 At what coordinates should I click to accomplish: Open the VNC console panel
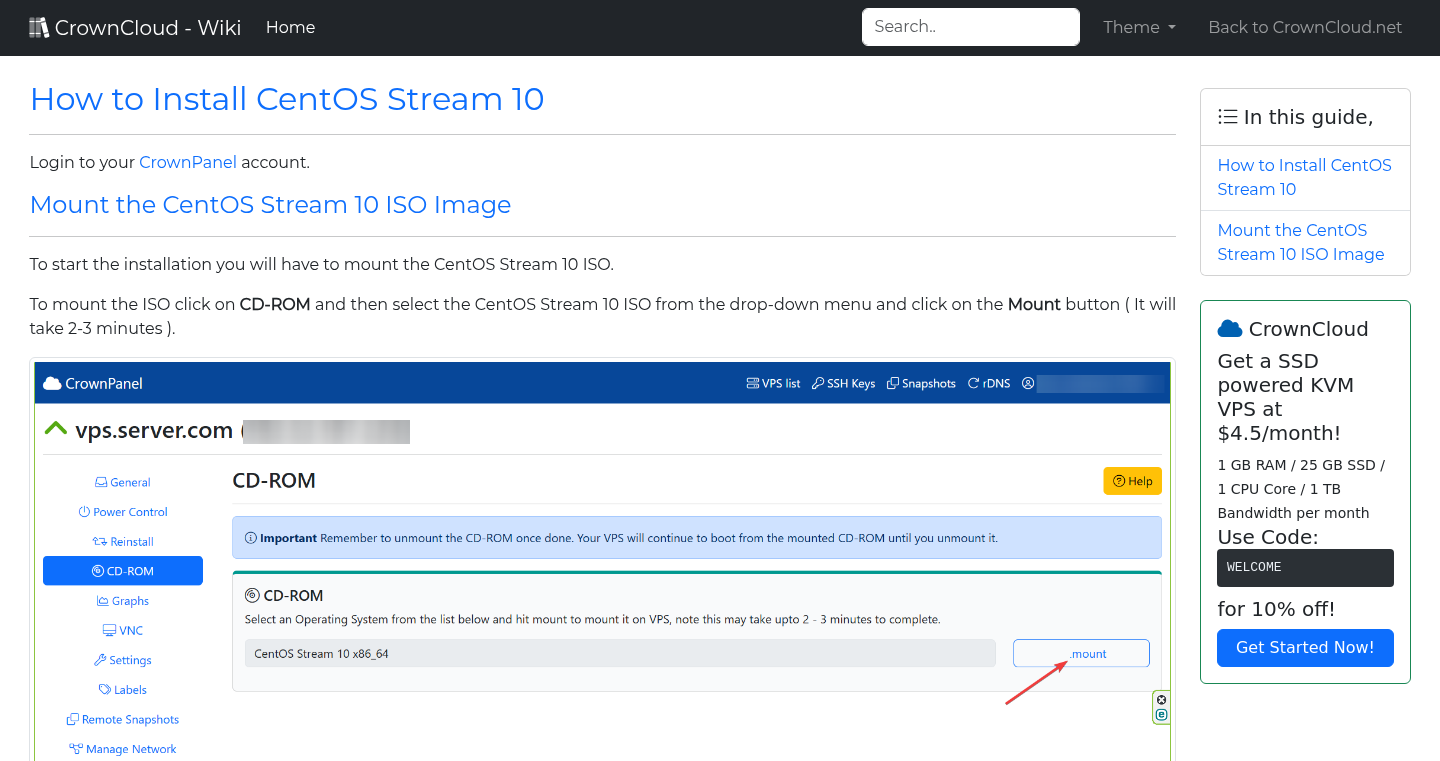pos(122,630)
